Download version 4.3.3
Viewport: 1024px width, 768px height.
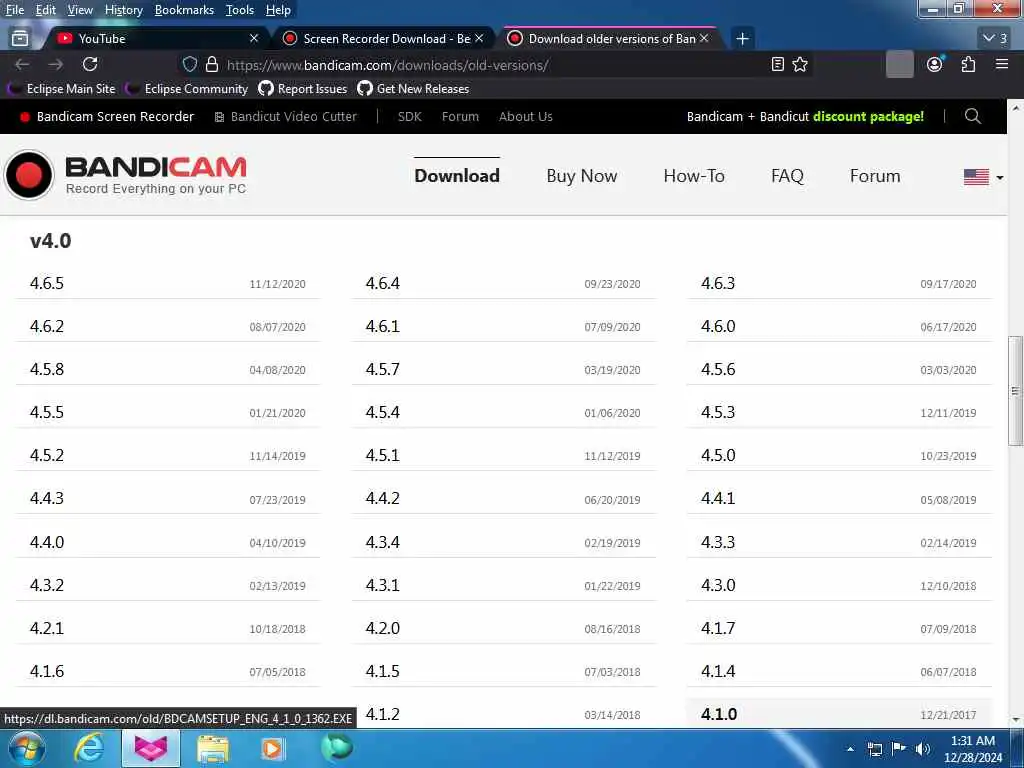(839, 542)
